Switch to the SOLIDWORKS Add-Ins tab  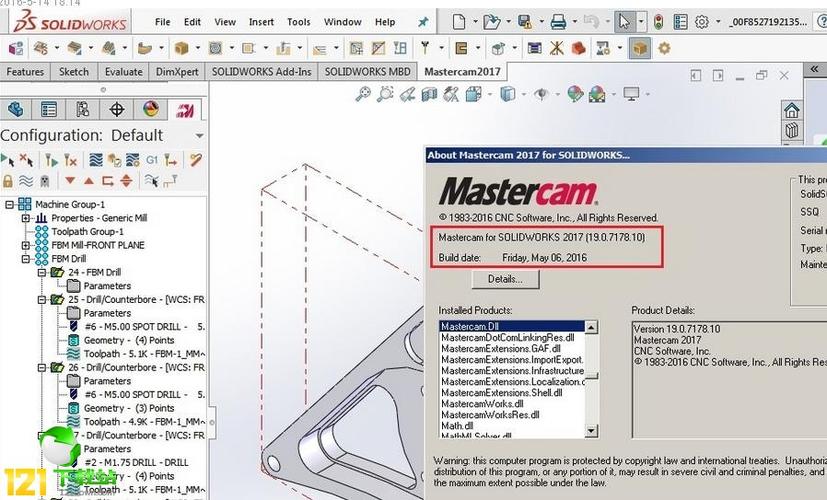[x=262, y=72]
